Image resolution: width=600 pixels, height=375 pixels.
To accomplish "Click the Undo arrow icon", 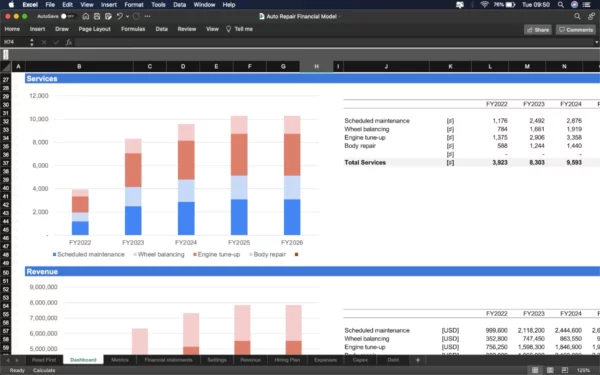I will point(119,16).
